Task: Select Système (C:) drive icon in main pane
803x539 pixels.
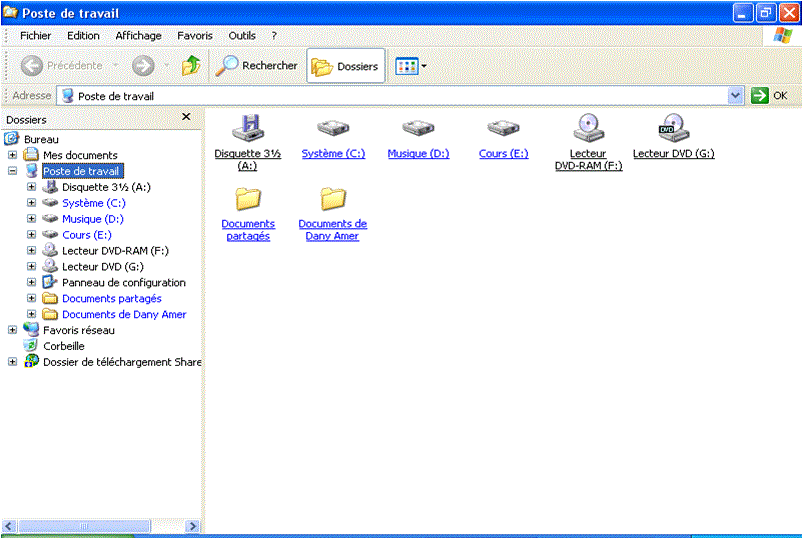Action: [333, 128]
